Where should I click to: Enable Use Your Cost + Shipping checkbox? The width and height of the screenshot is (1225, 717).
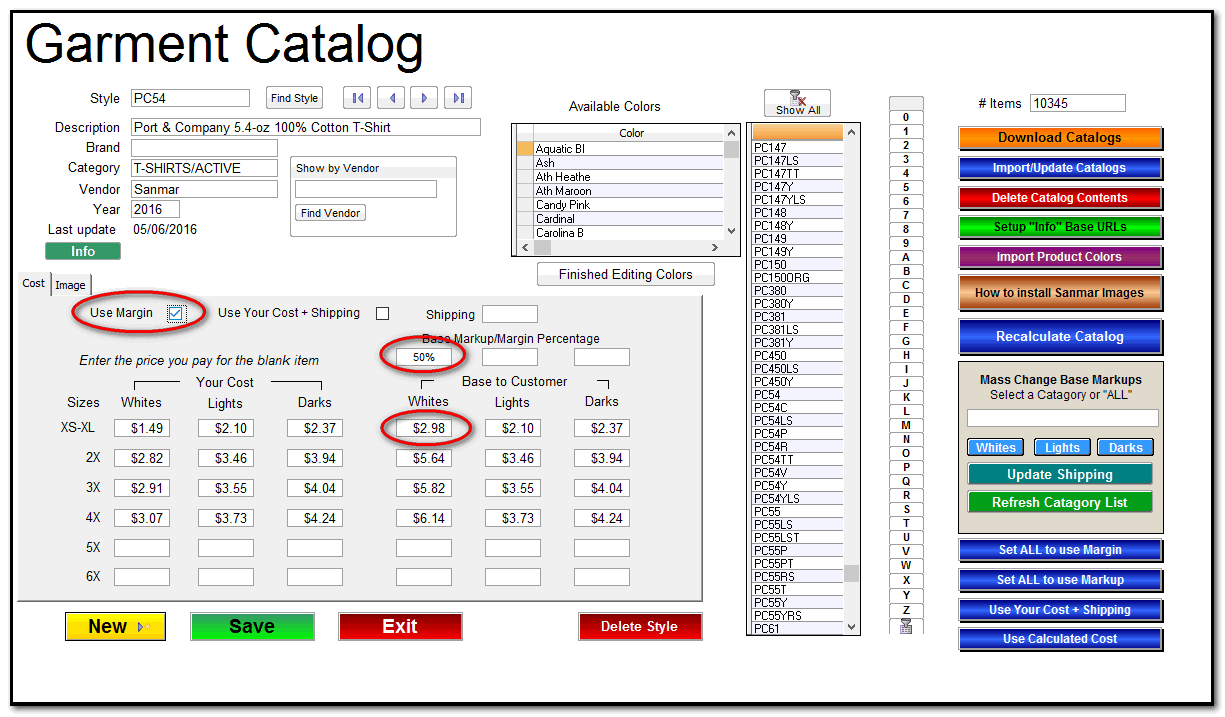(x=382, y=314)
